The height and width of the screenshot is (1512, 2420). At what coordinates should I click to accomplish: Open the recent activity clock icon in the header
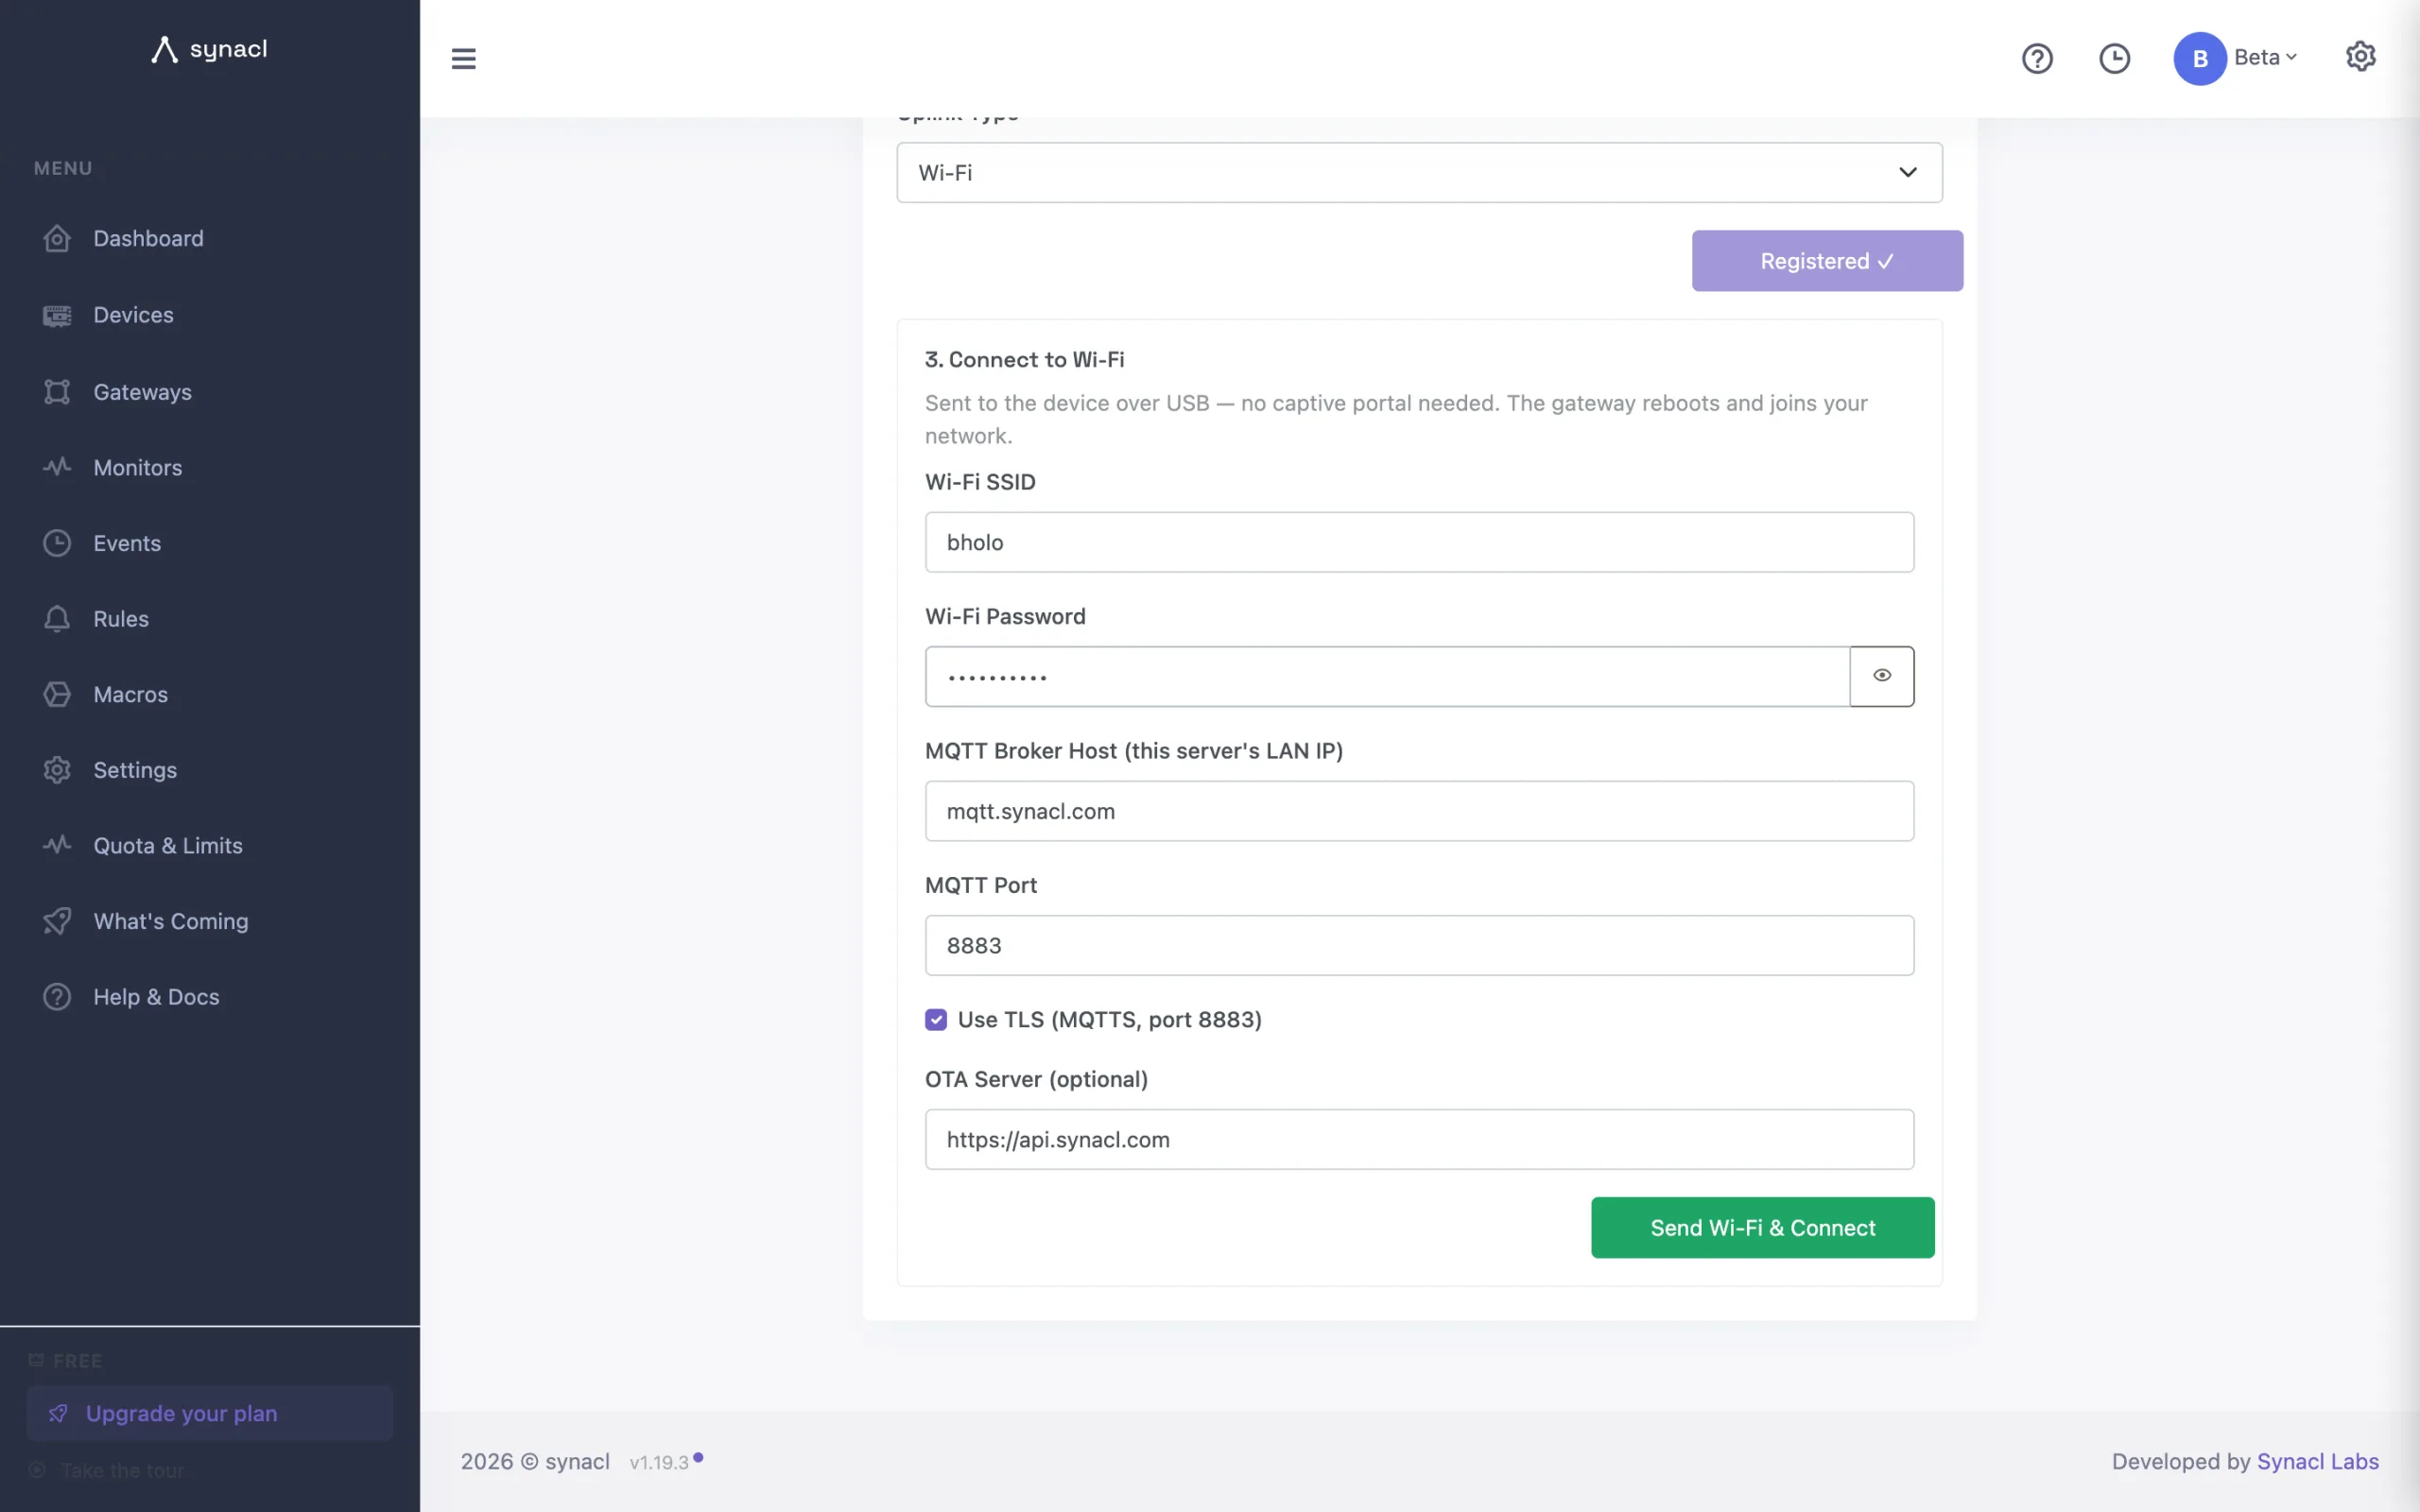[2114, 58]
